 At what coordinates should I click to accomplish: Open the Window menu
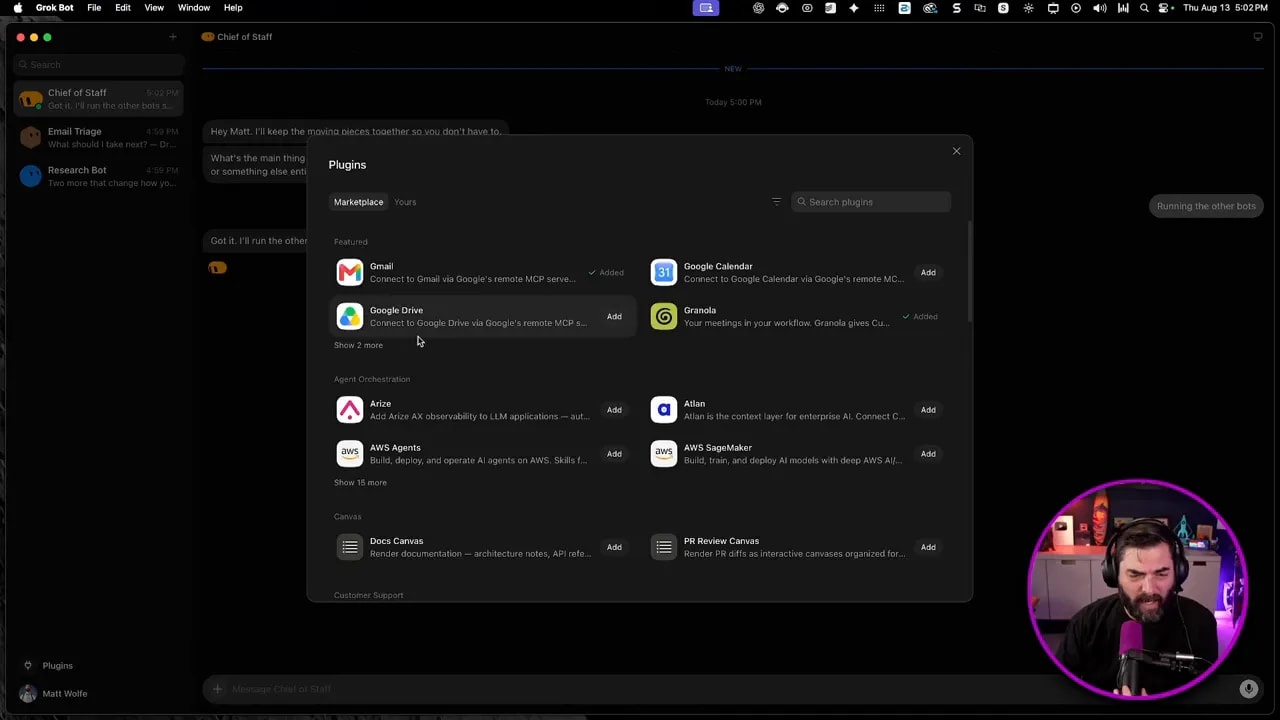pos(194,8)
